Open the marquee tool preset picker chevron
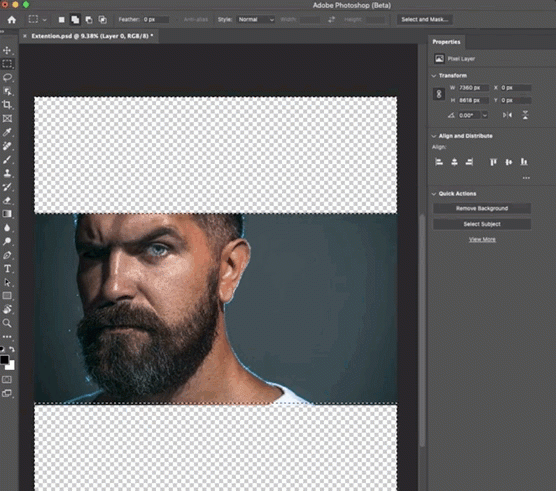Image resolution: width=556 pixels, height=491 pixels. coord(45,20)
